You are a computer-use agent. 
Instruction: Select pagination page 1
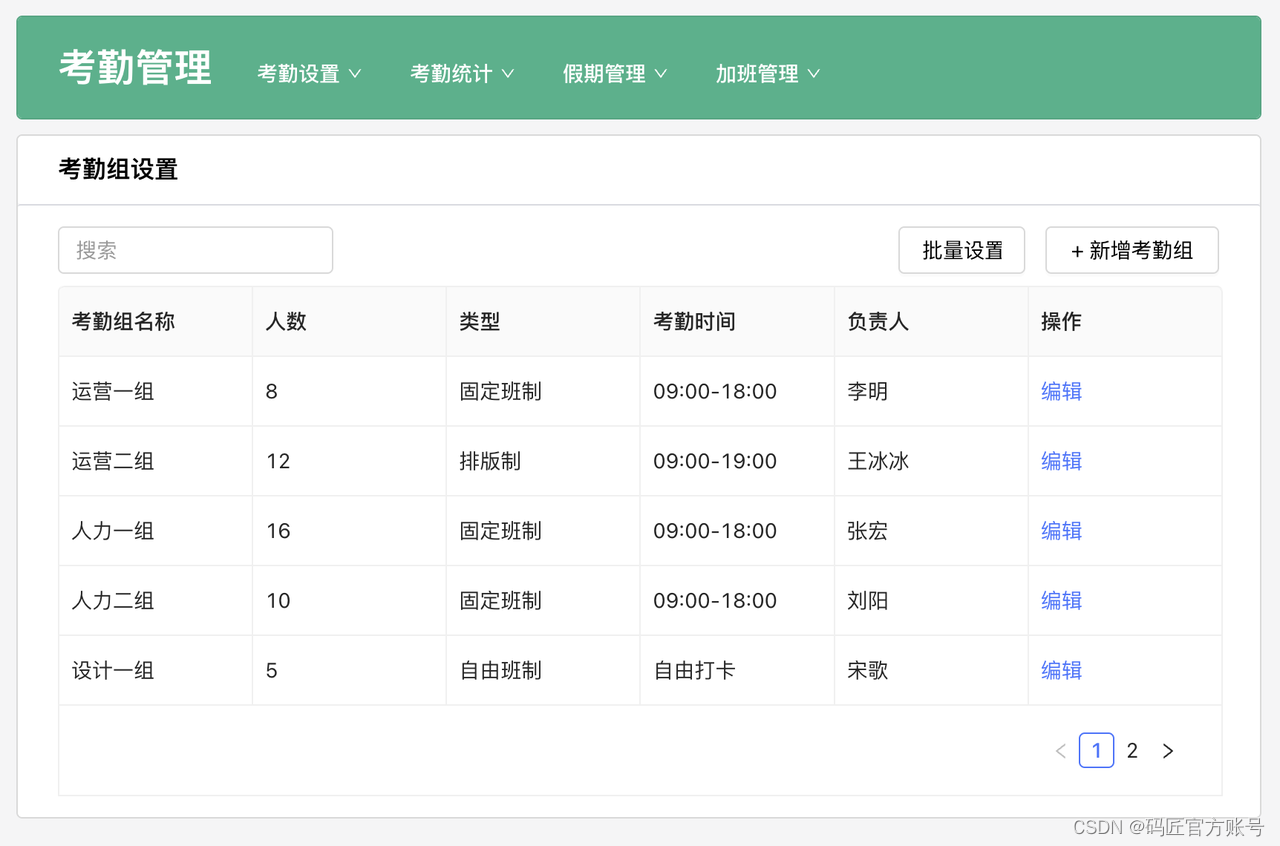coord(1097,751)
